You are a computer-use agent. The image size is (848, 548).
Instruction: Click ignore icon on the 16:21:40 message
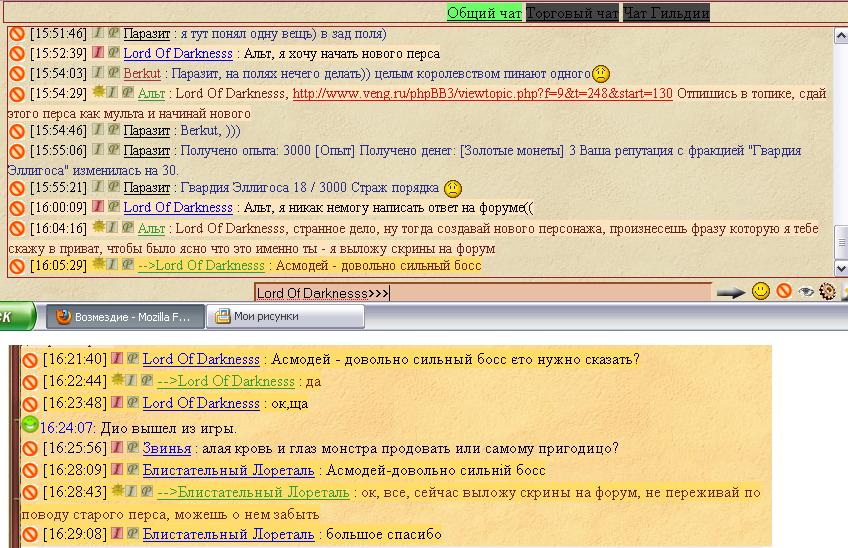tap(30, 360)
